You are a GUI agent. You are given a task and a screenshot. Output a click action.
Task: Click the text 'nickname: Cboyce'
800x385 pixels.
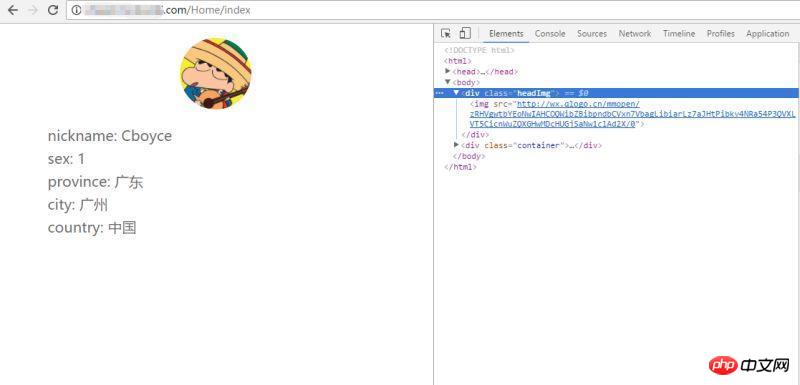coord(110,136)
